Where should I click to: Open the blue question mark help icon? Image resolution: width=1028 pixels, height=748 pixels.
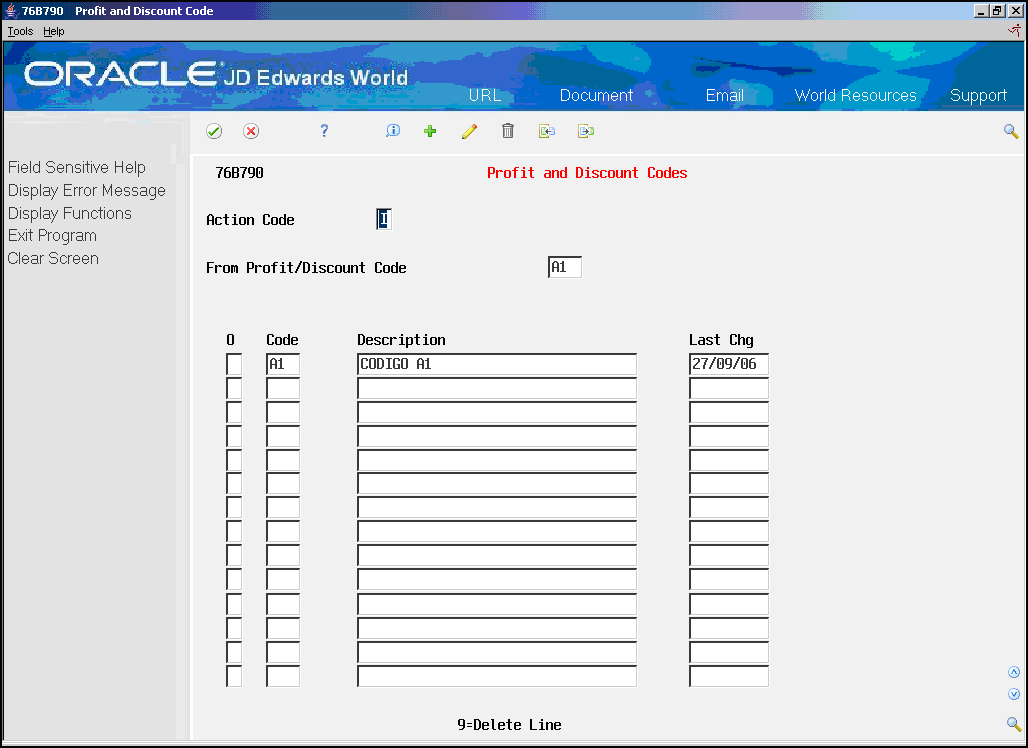pyautogui.click(x=324, y=131)
